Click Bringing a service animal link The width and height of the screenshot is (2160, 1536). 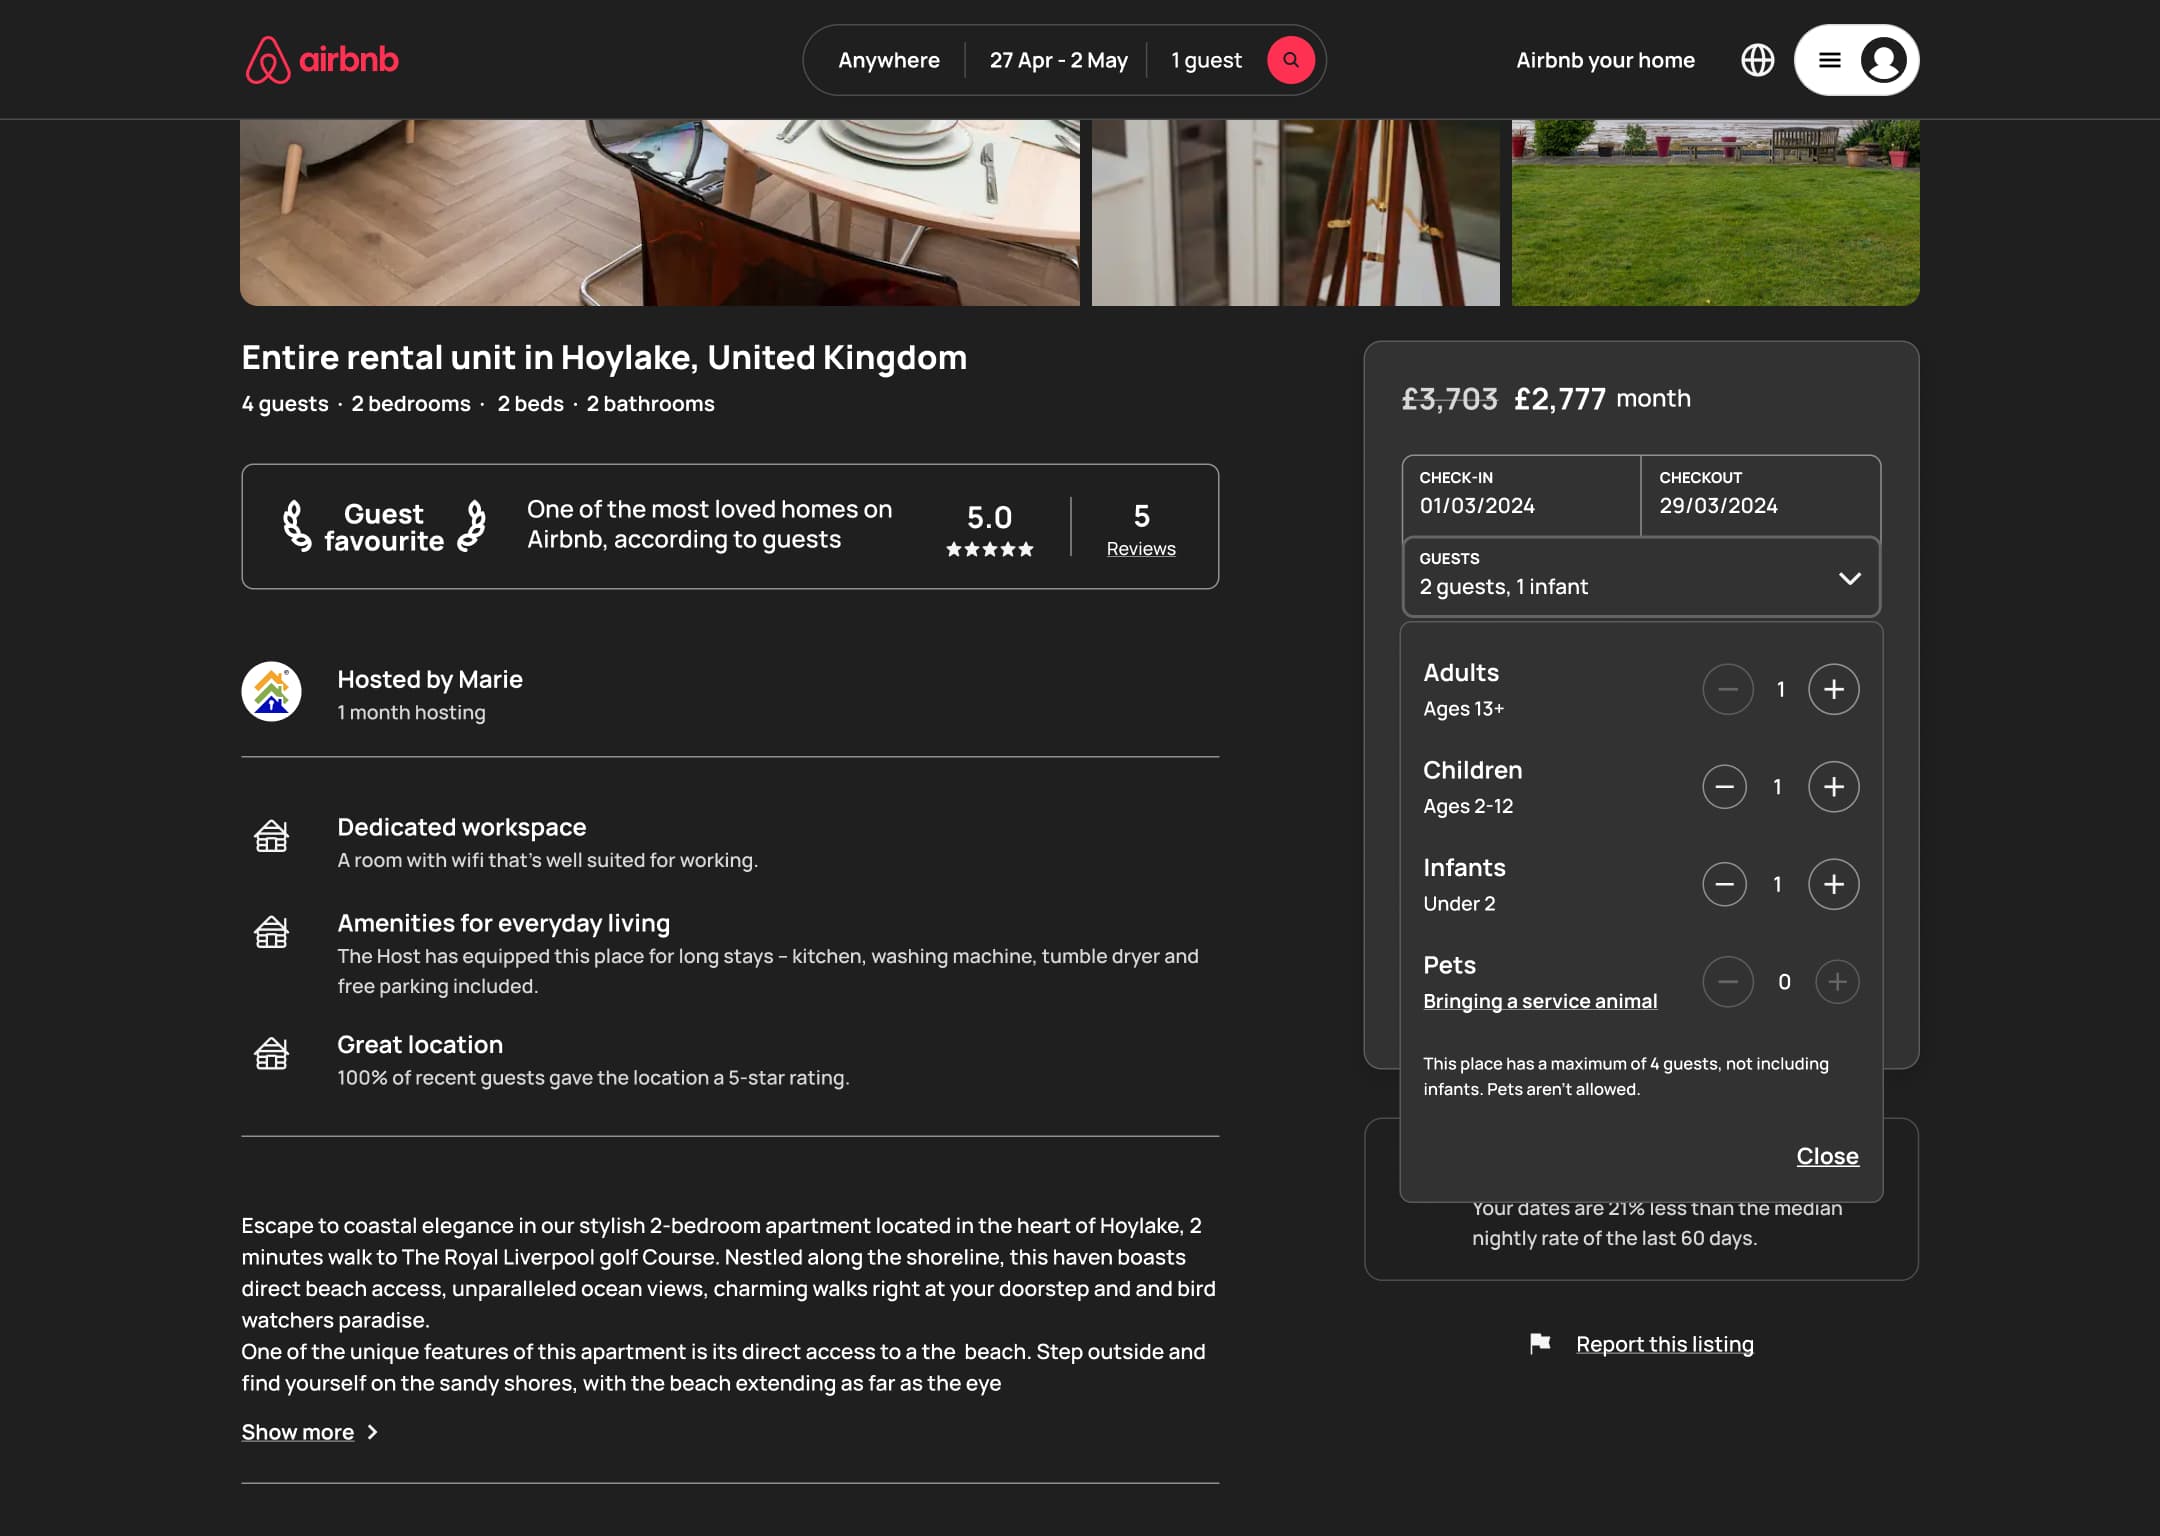pos(1540,1001)
